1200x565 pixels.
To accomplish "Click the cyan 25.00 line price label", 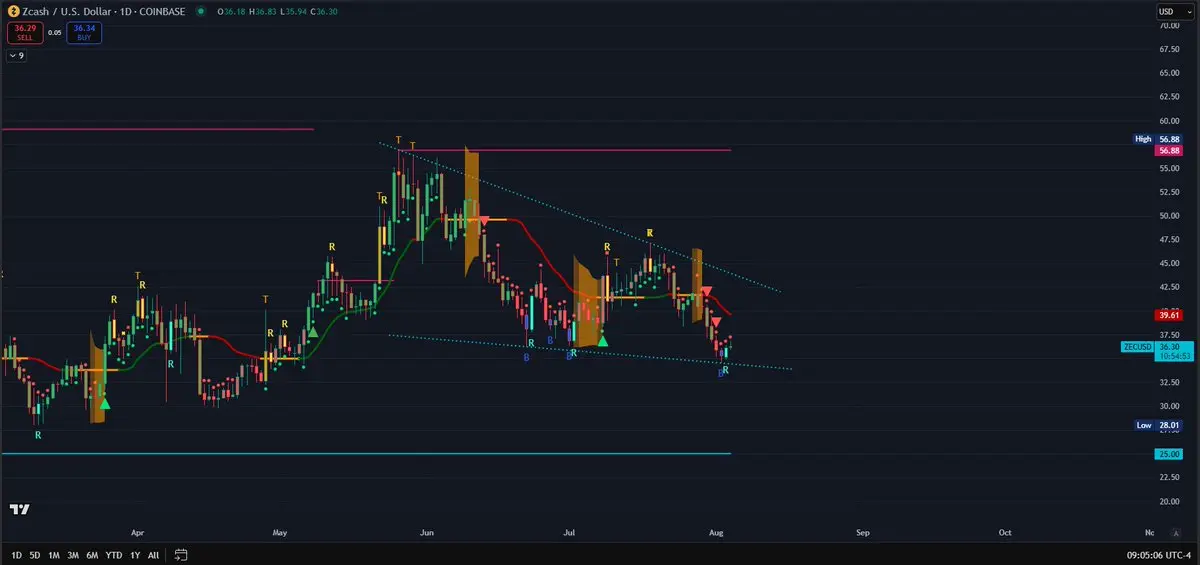I will click(x=1168, y=454).
